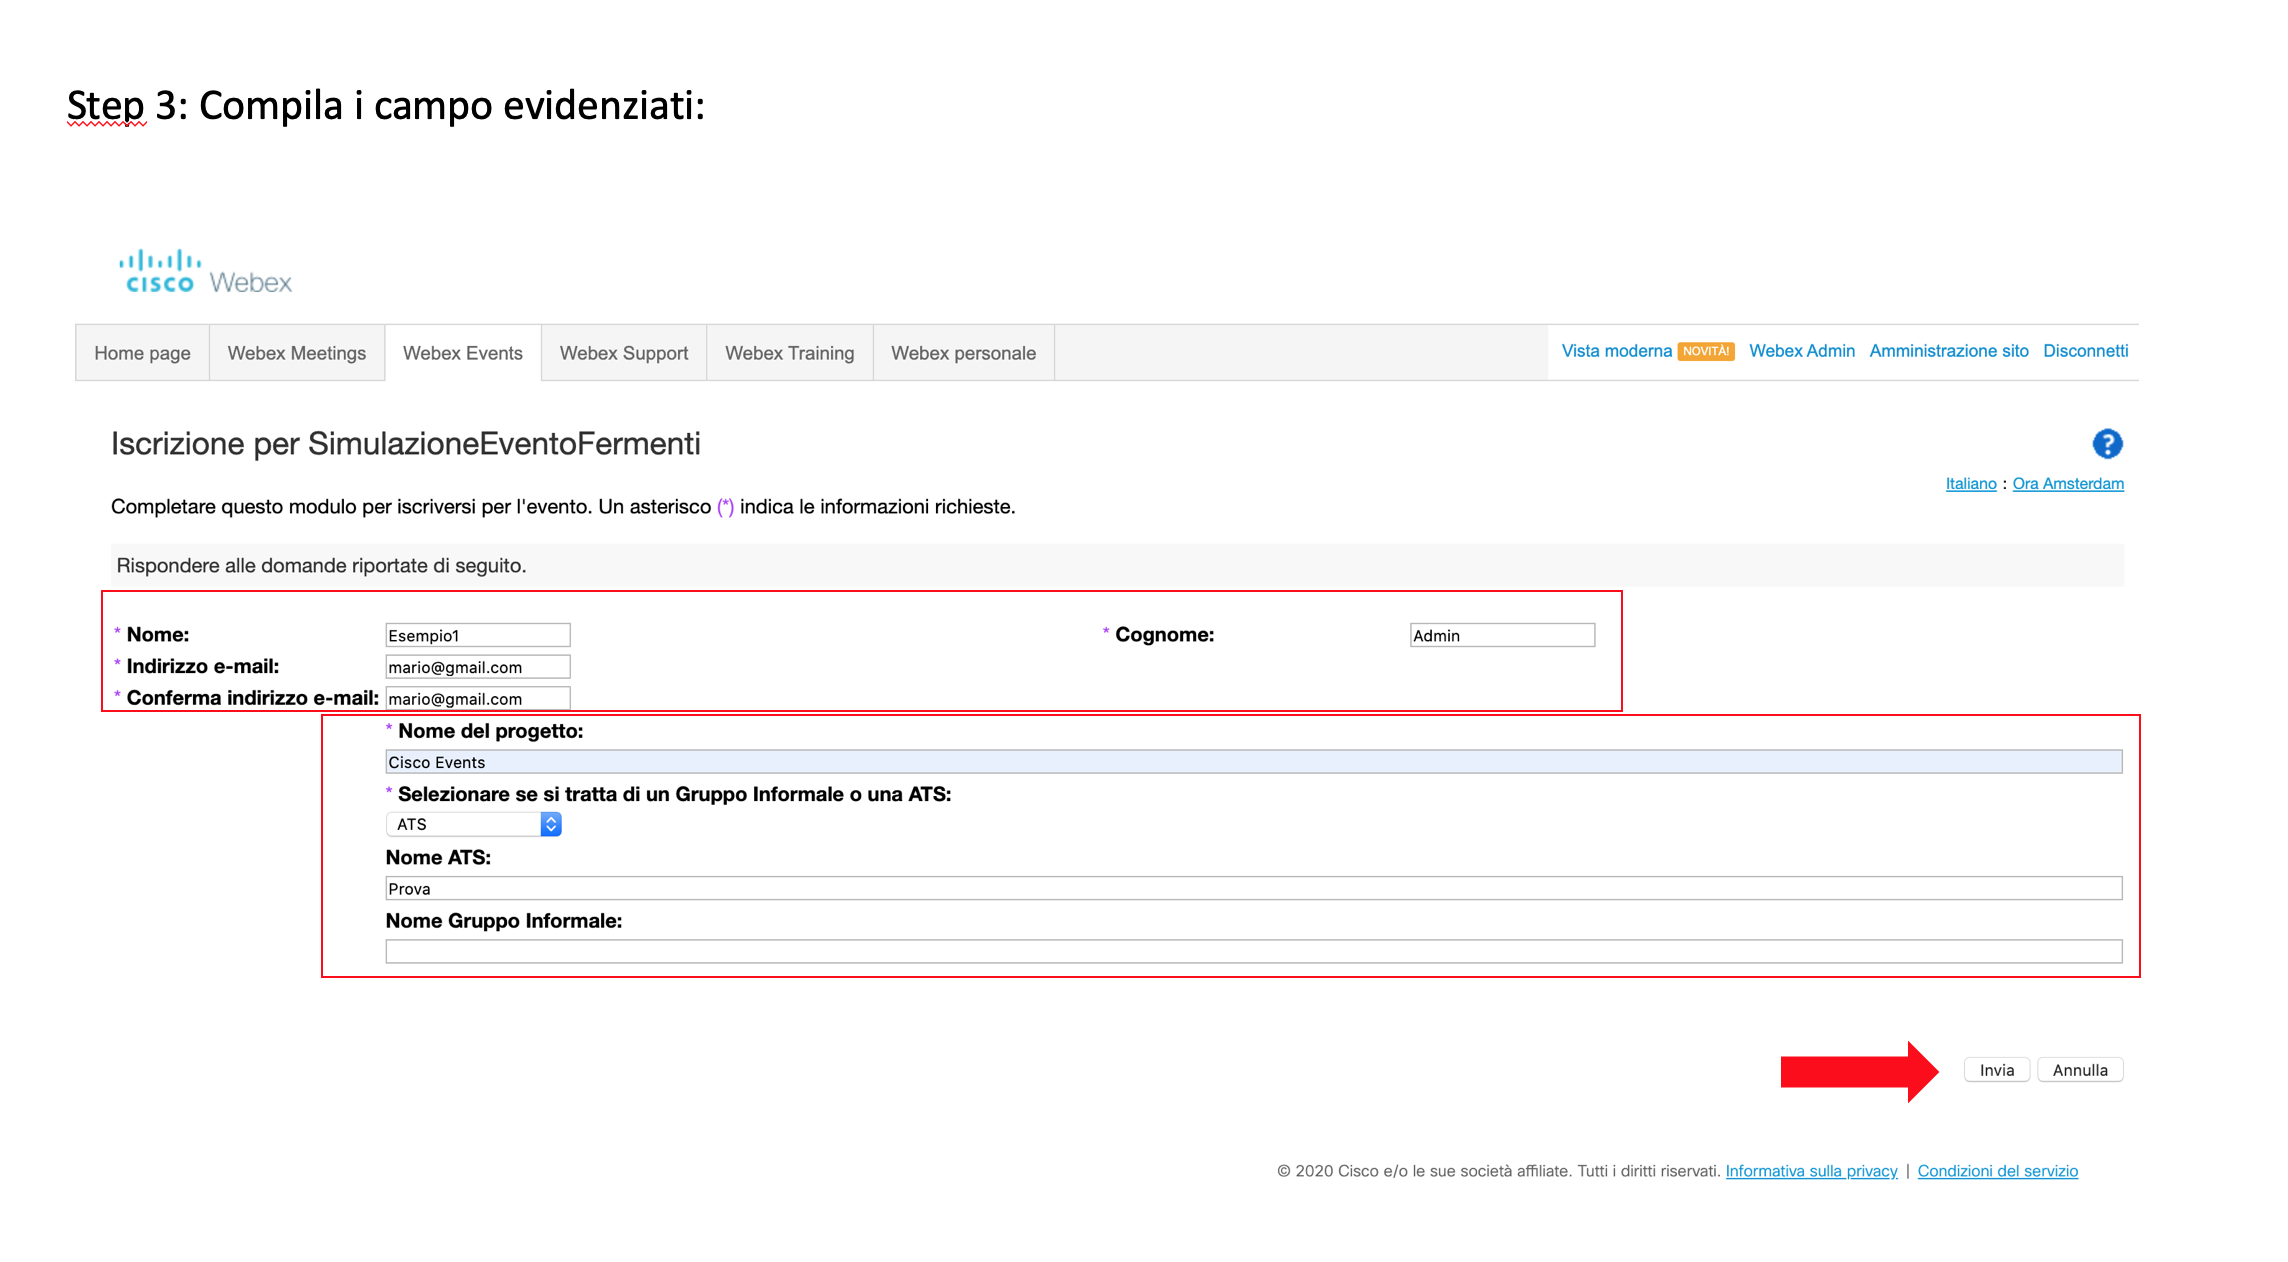Click the Annulla button

pos(2080,1070)
